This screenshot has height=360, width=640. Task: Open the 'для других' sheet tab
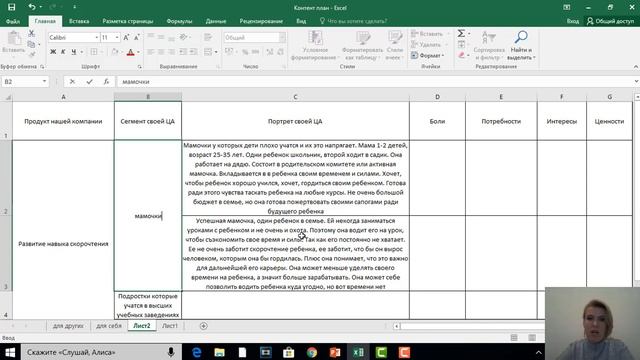(68, 326)
